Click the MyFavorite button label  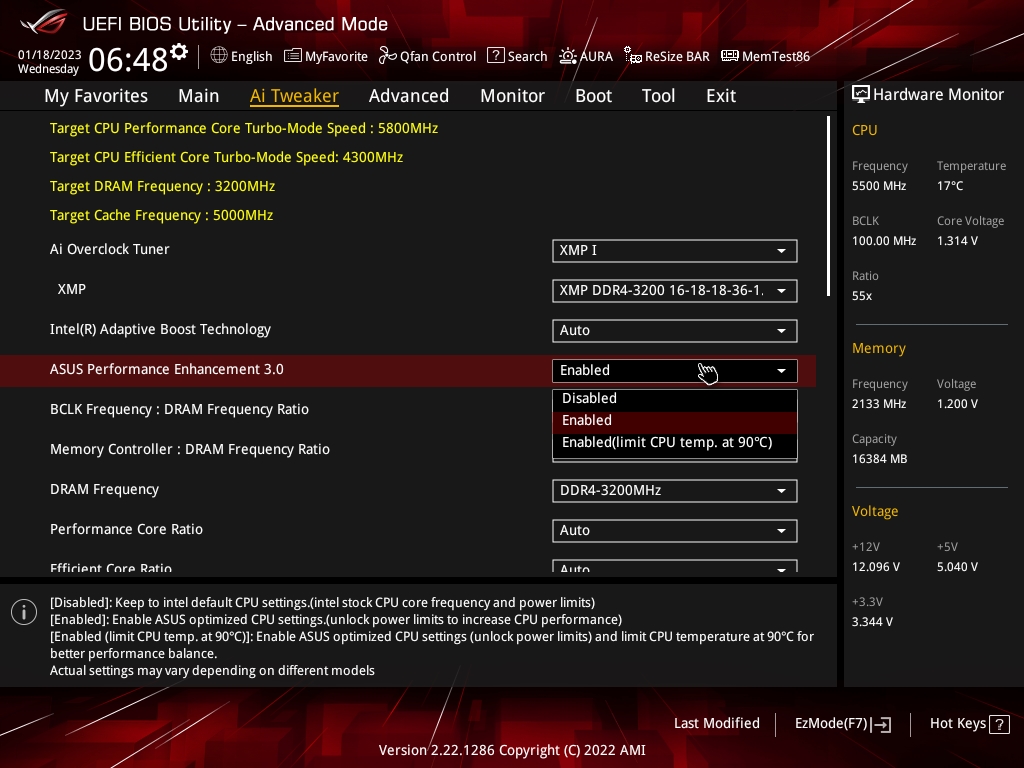(336, 56)
